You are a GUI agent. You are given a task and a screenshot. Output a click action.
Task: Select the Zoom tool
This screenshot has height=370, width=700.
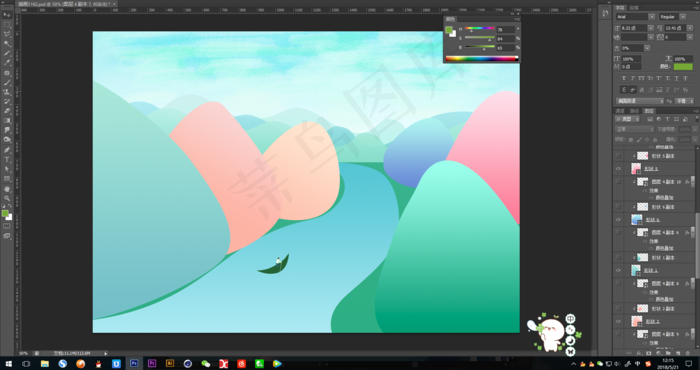[7, 198]
